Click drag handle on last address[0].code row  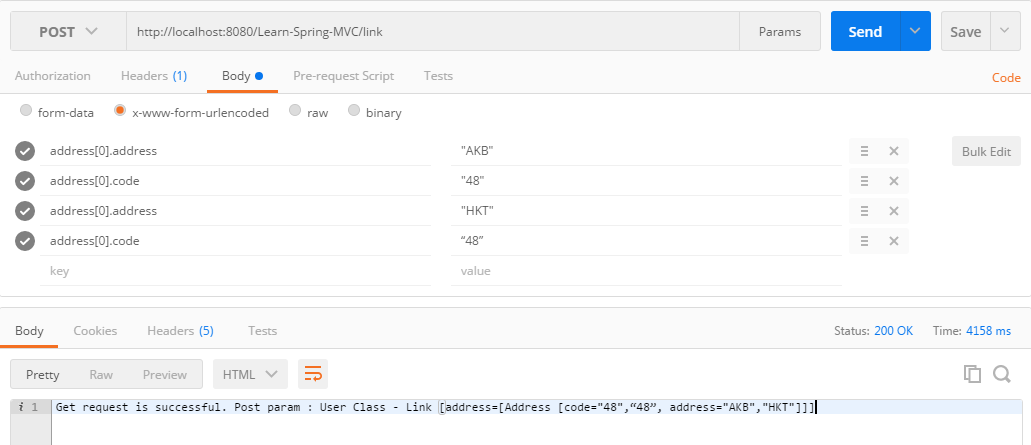point(864,241)
